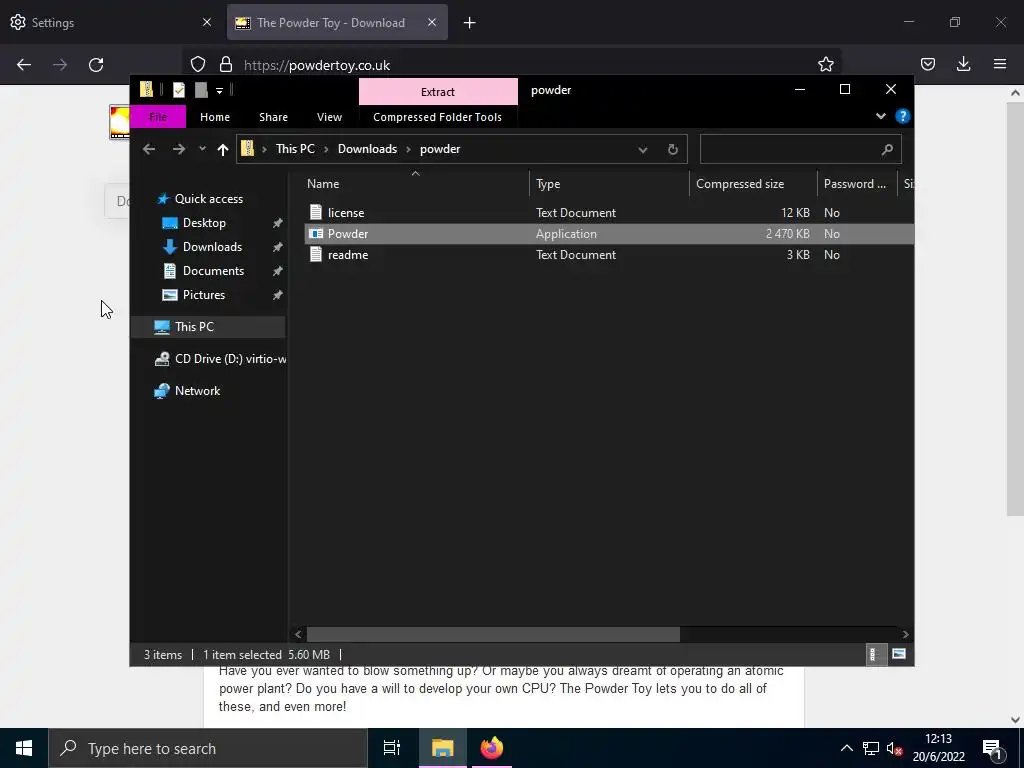
Task: Open Explorer help with question mark icon
Action: pyautogui.click(x=903, y=116)
